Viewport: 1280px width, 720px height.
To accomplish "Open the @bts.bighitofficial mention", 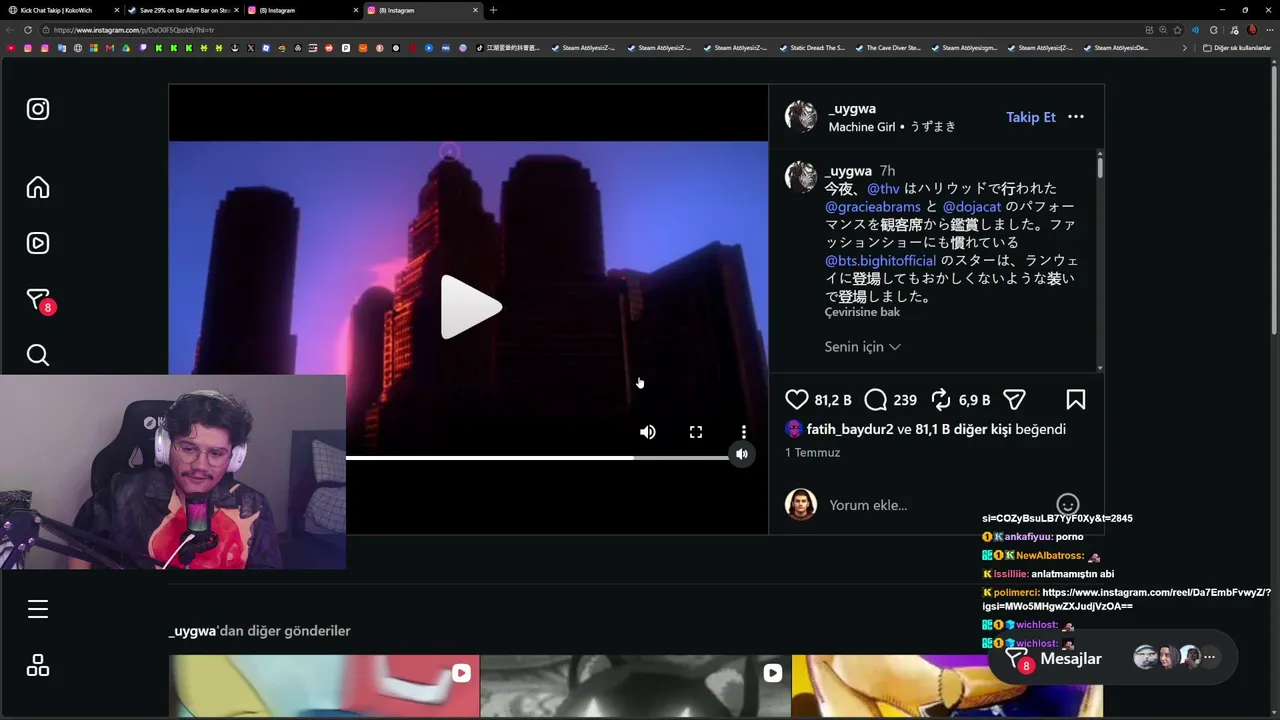I will (881, 260).
